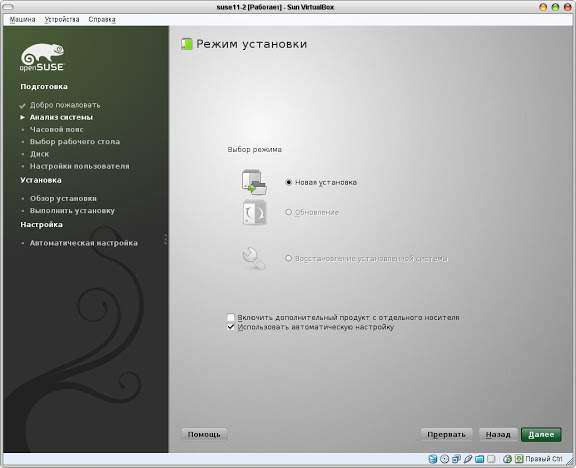Viewport: 576px width, 468px height.
Task: Open the Машина menu
Action: click(x=22, y=19)
